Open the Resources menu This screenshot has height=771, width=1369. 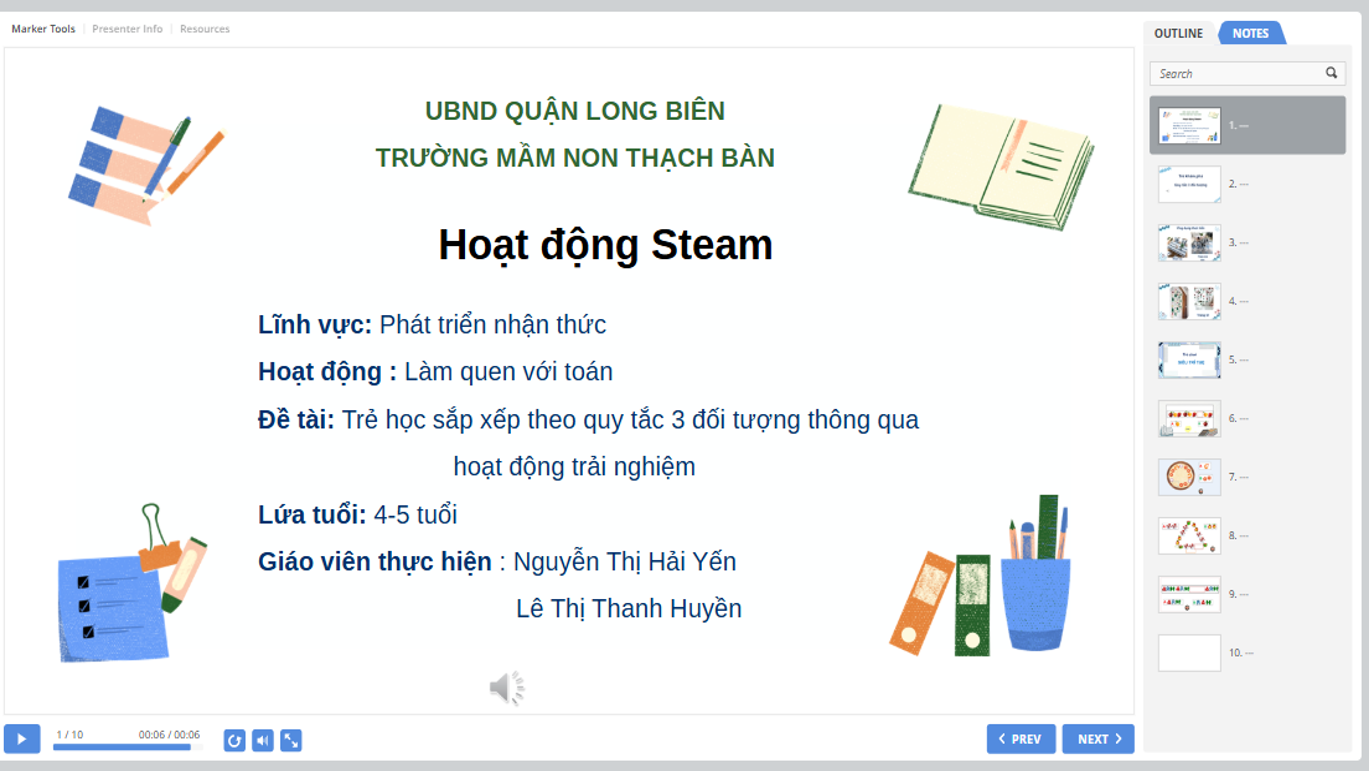(x=205, y=29)
